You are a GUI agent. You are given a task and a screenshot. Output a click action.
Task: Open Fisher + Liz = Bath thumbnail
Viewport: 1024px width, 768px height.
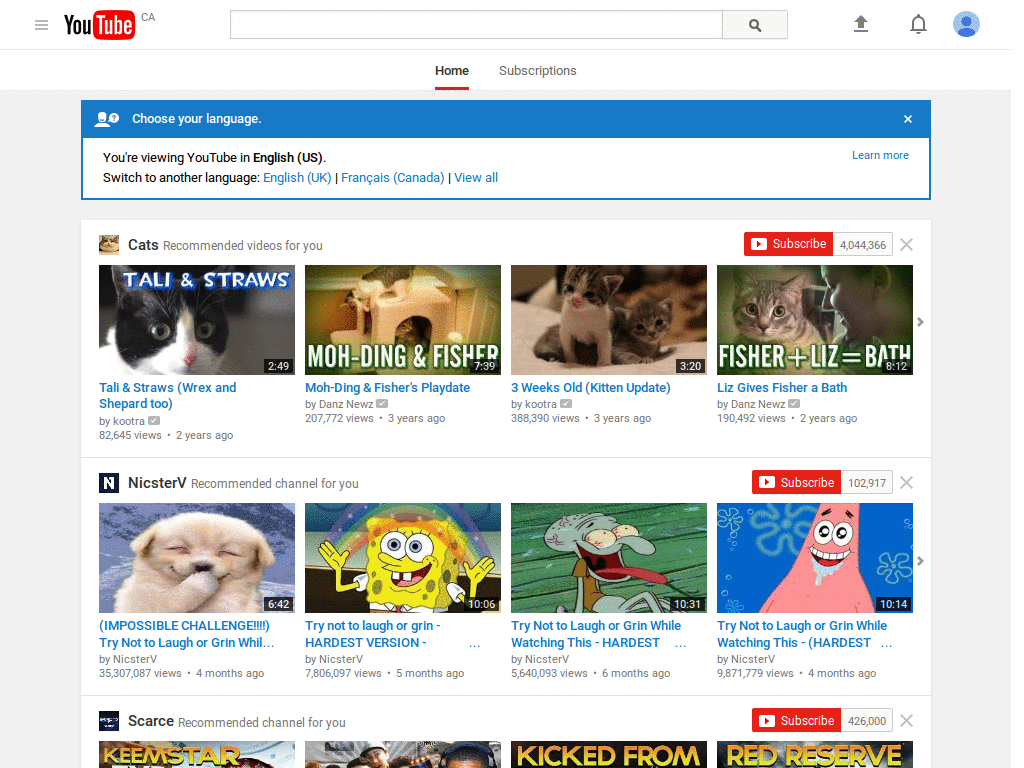coord(815,320)
